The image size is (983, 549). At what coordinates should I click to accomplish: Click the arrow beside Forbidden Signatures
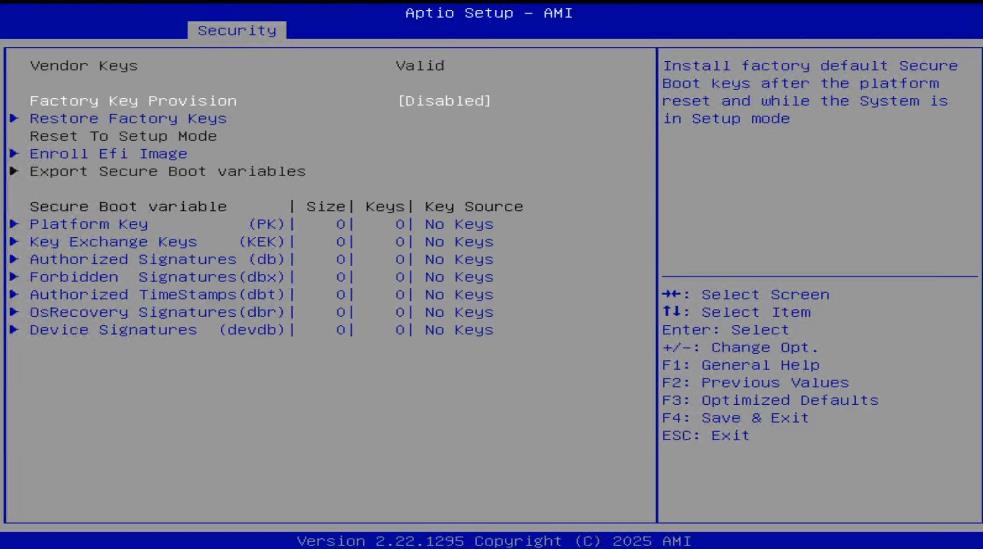14,276
